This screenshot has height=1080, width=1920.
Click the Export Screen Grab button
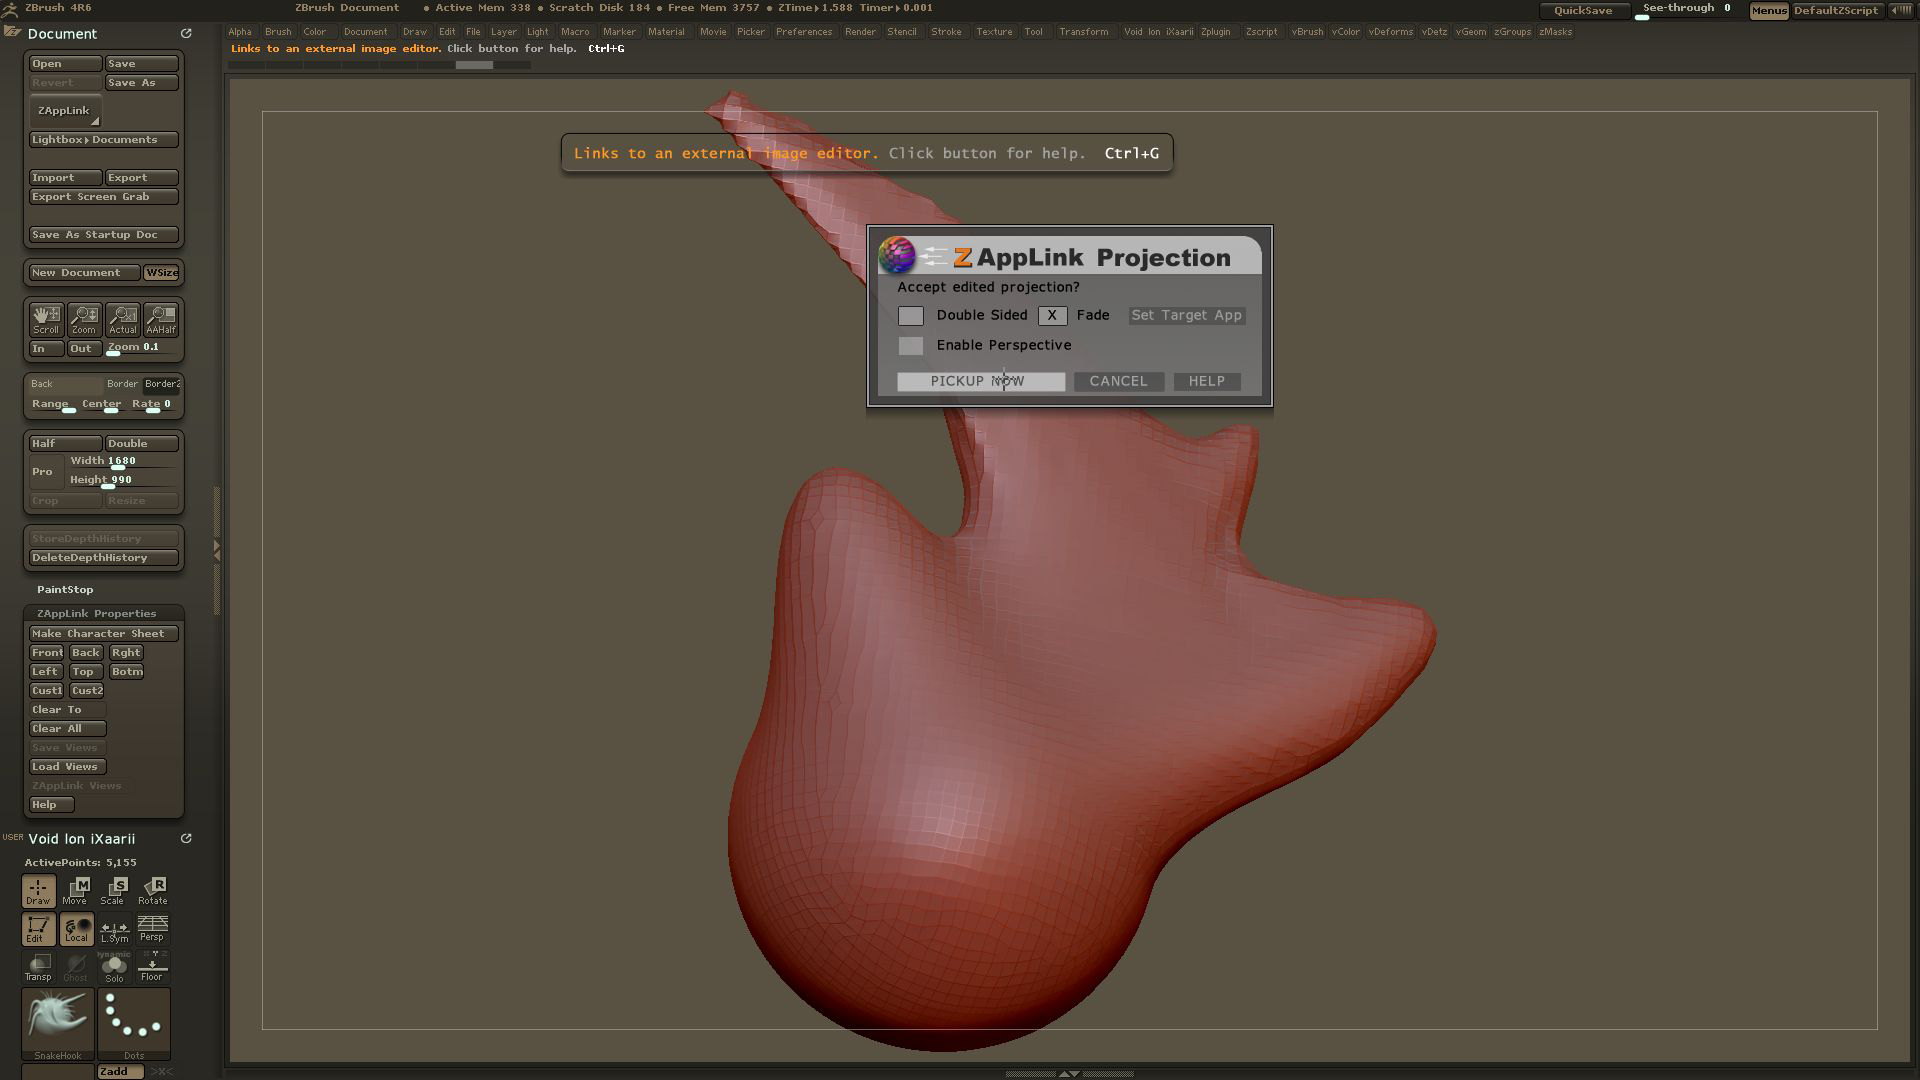pos(104,197)
